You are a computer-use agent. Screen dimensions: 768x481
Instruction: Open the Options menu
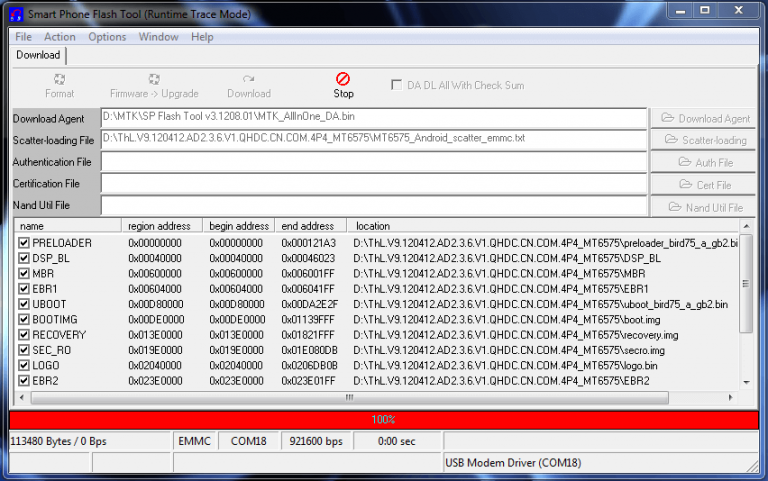(107, 37)
